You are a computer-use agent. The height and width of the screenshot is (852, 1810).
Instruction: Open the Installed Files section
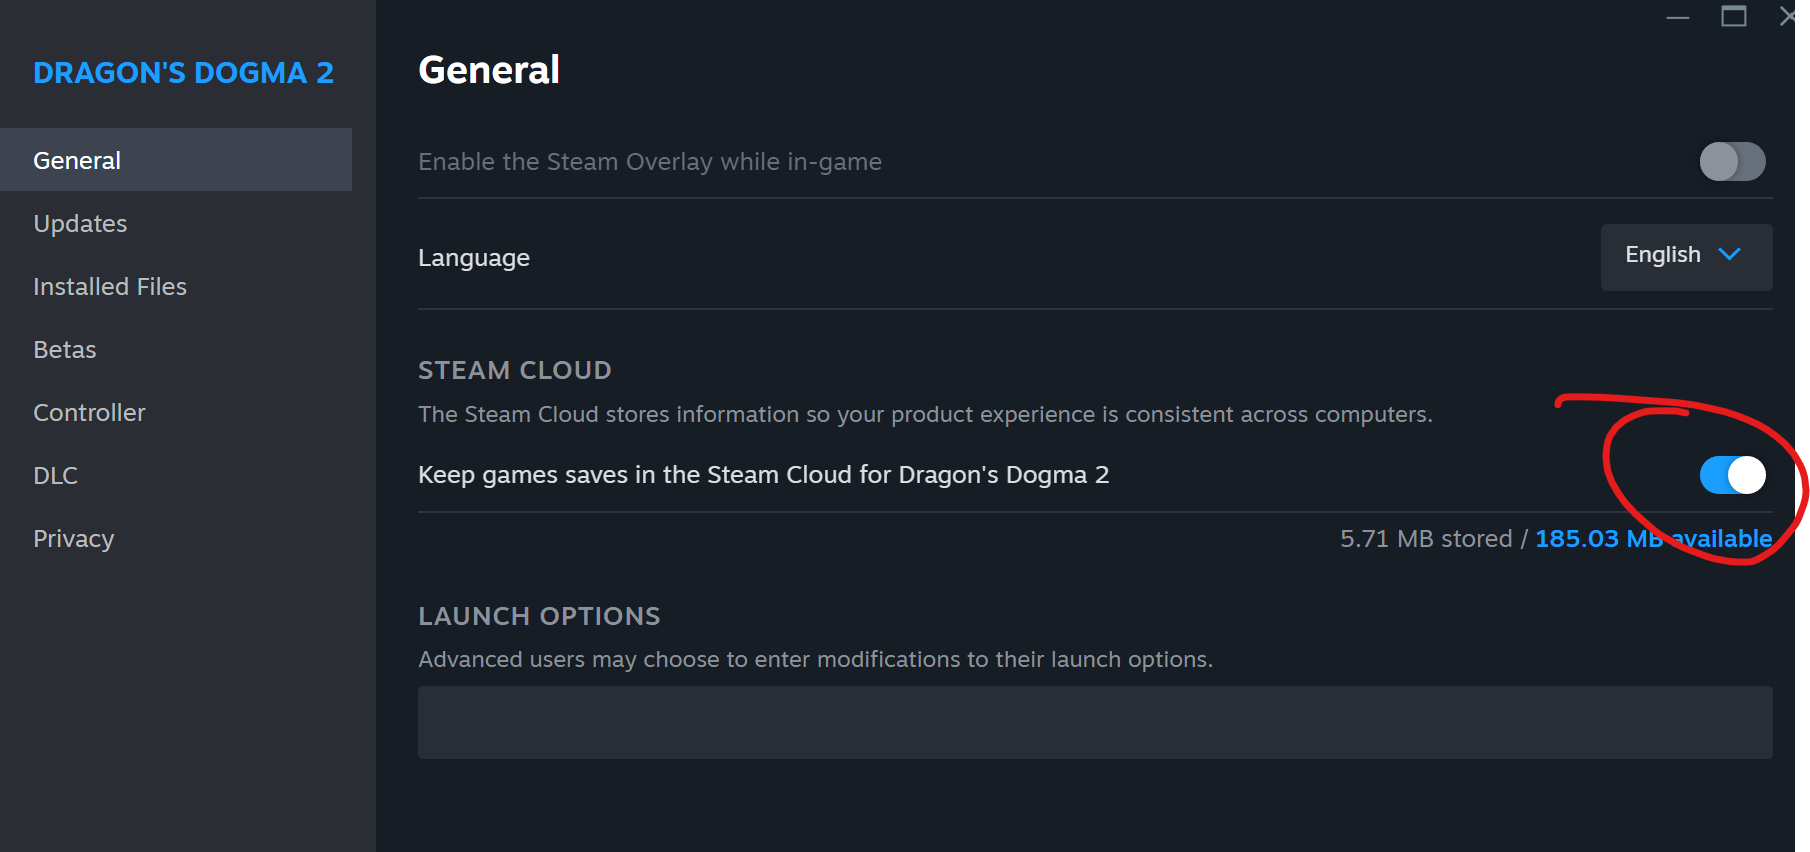click(x=110, y=286)
